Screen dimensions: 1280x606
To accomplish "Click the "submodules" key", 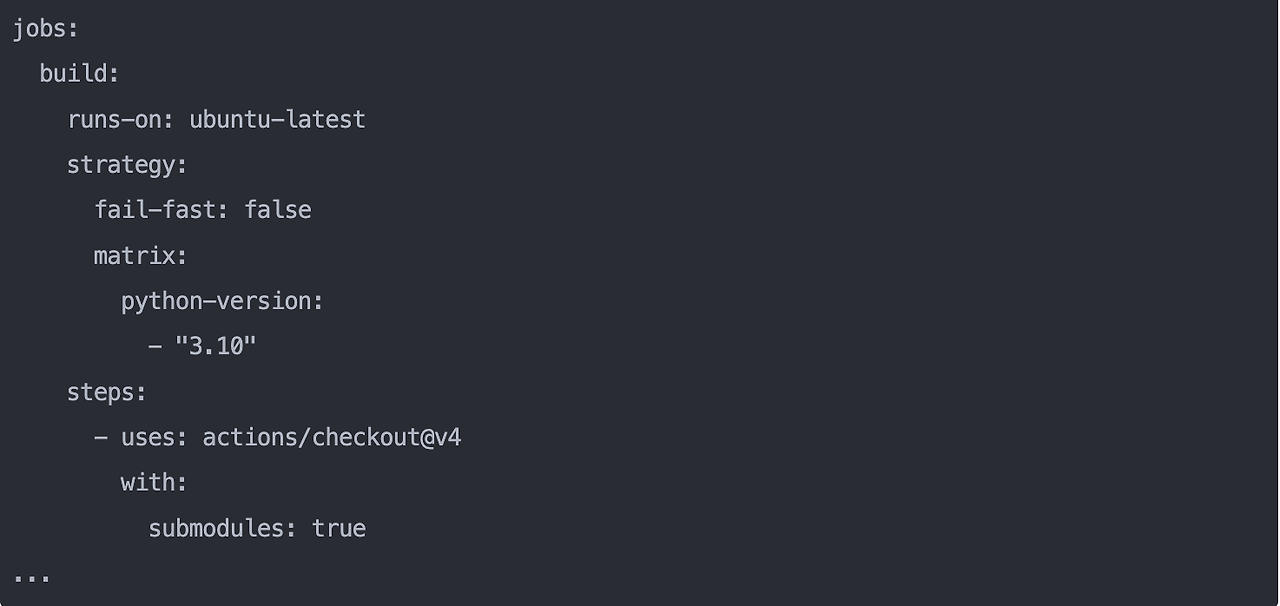I will (x=216, y=528).
